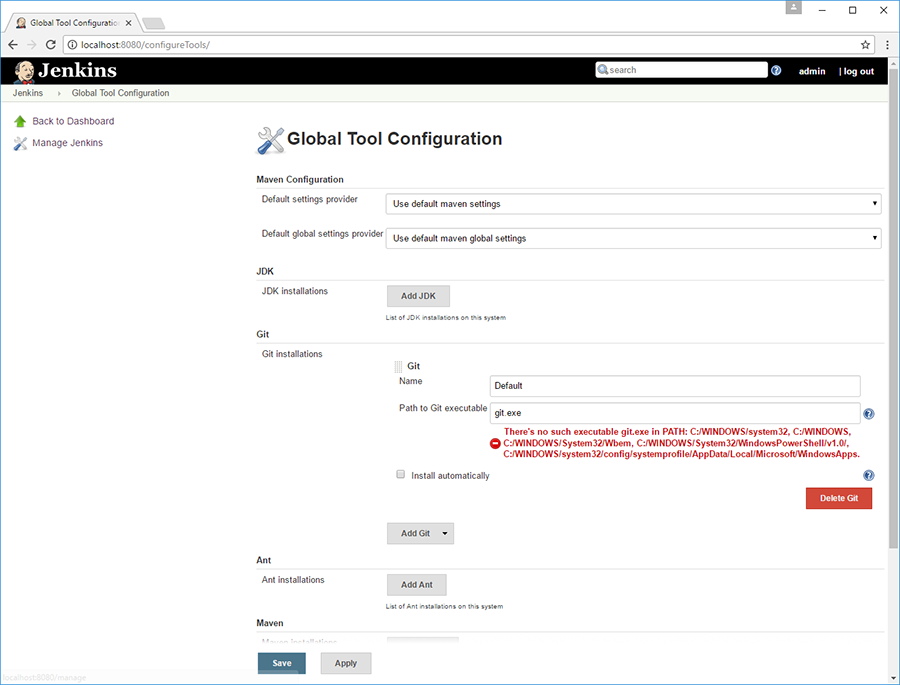Click the Git installation drag handle
Image resolution: width=900 pixels, height=685 pixels.
398,366
